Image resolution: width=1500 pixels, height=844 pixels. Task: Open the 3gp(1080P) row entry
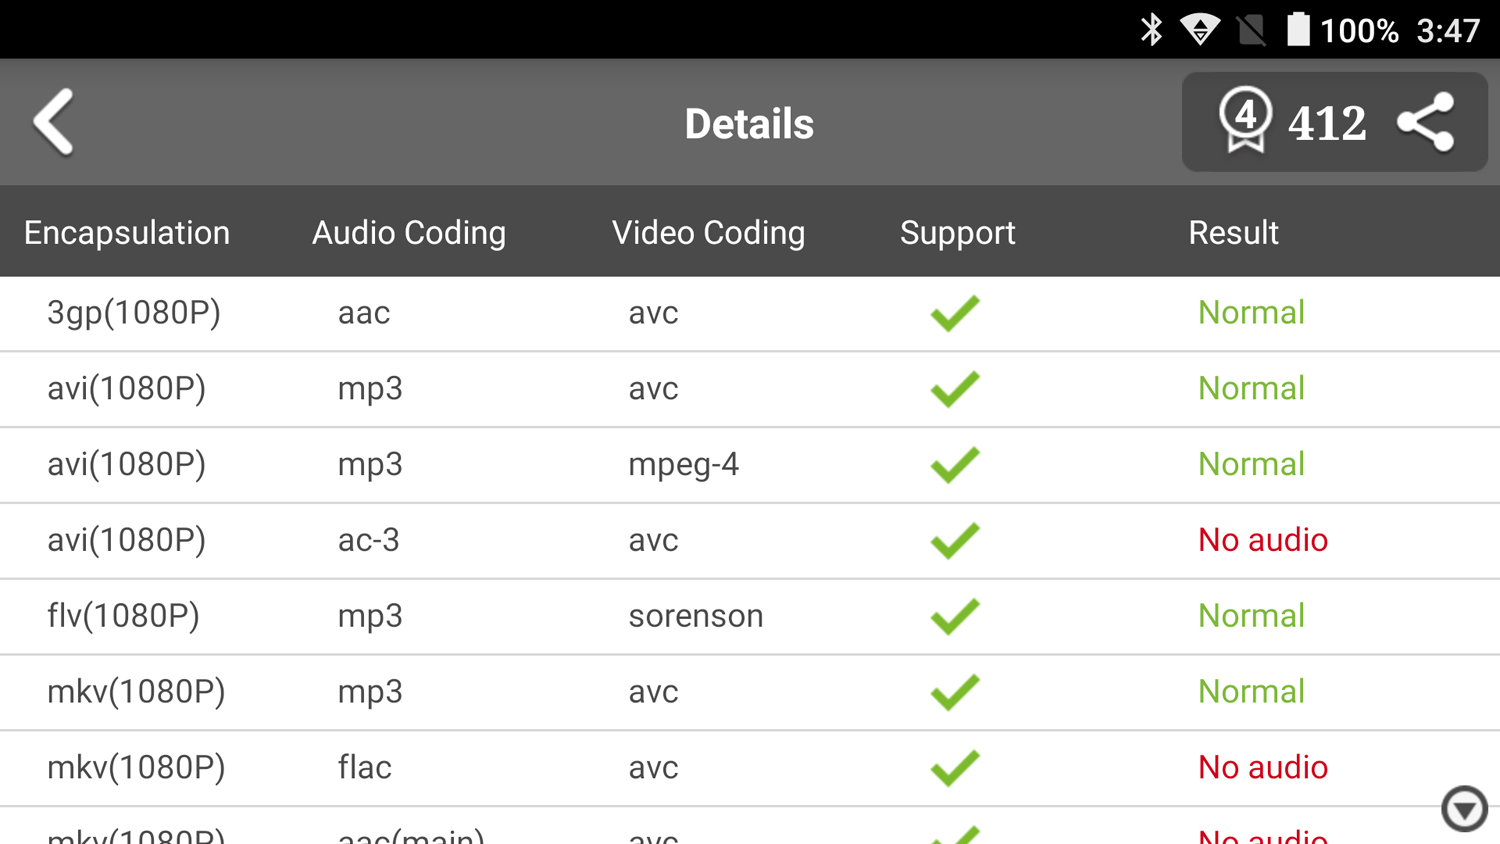(x=134, y=313)
